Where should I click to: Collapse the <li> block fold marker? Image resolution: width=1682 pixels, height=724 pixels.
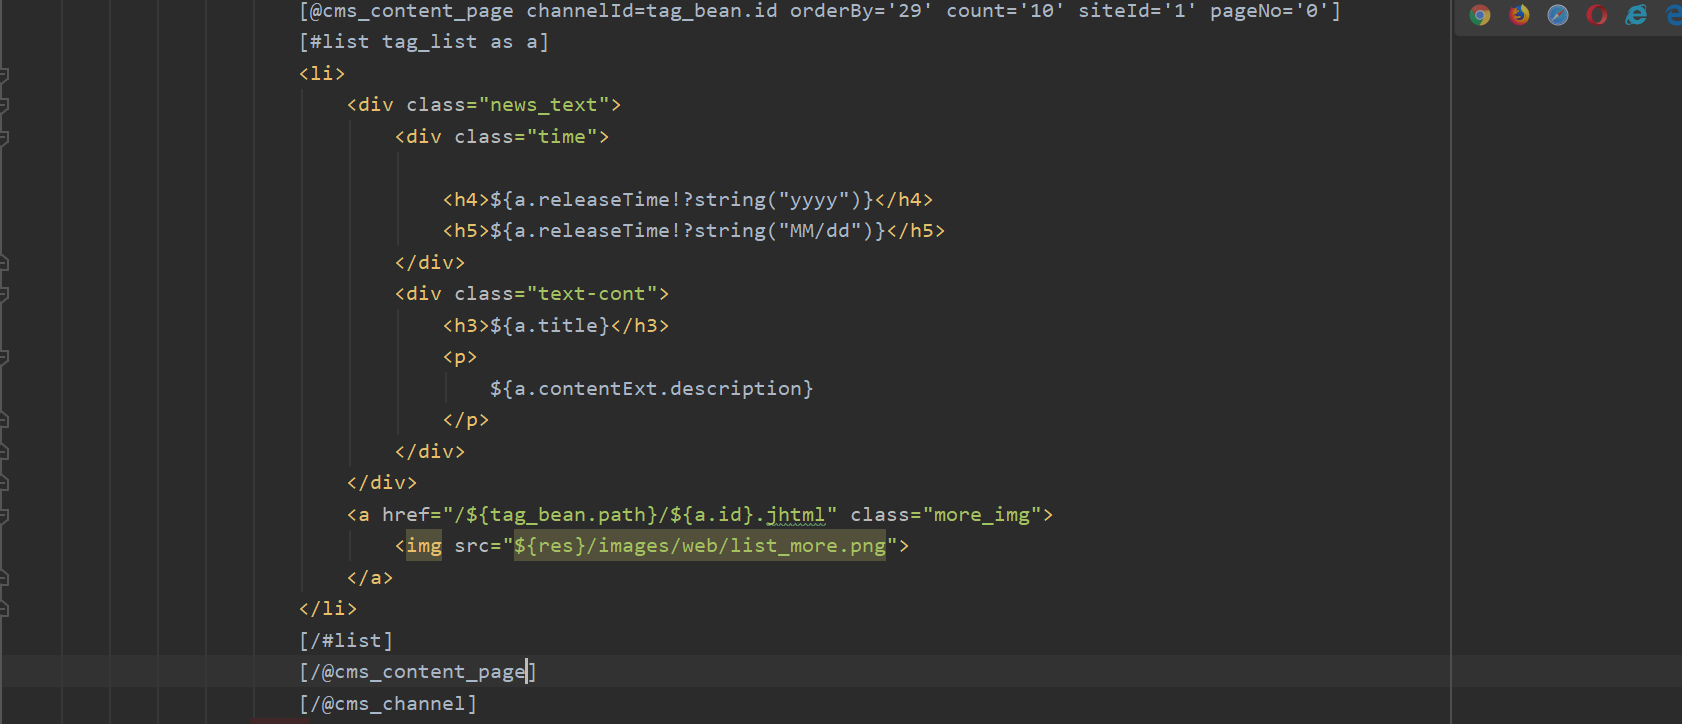[x=4, y=74]
